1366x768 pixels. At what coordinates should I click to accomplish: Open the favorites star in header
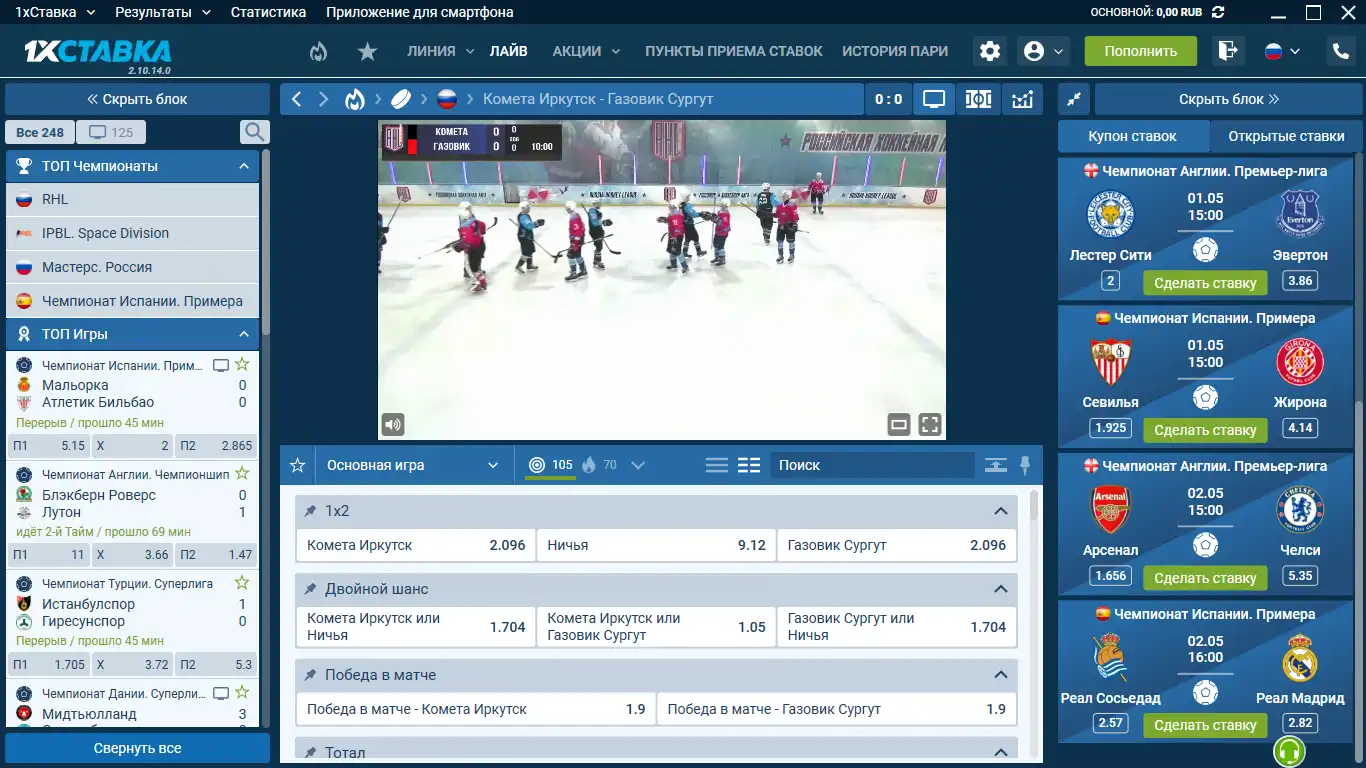click(367, 51)
